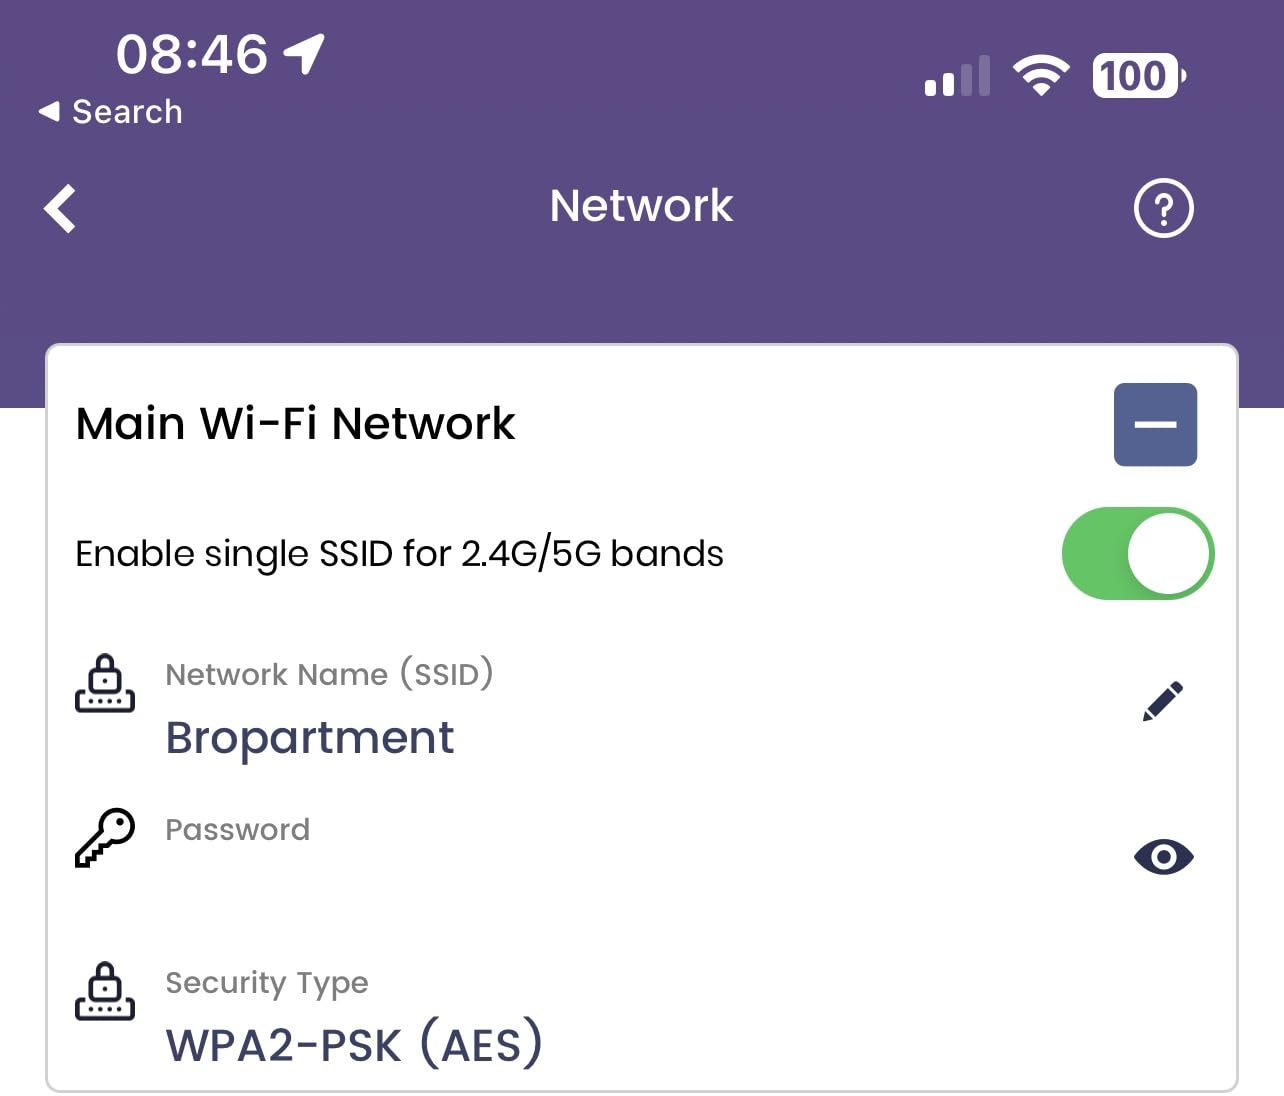Disable single SSID for 2.4G/5G bands
Image resolution: width=1284 pixels, height=1096 pixels.
pyautogui.click(x=1137, y=553)
